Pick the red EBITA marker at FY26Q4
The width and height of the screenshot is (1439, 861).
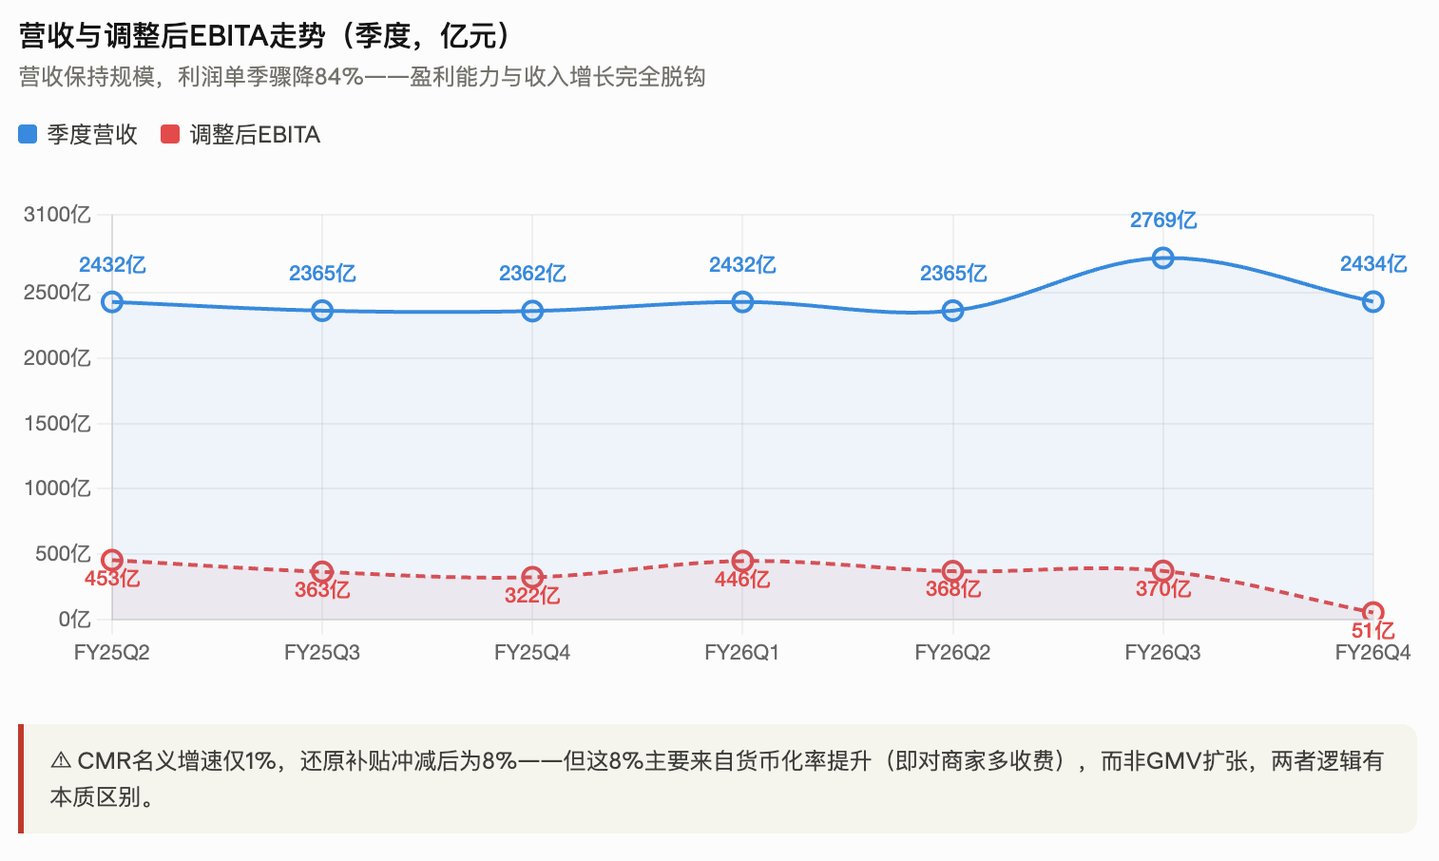pyautogui.click(x=1373, y=613)
